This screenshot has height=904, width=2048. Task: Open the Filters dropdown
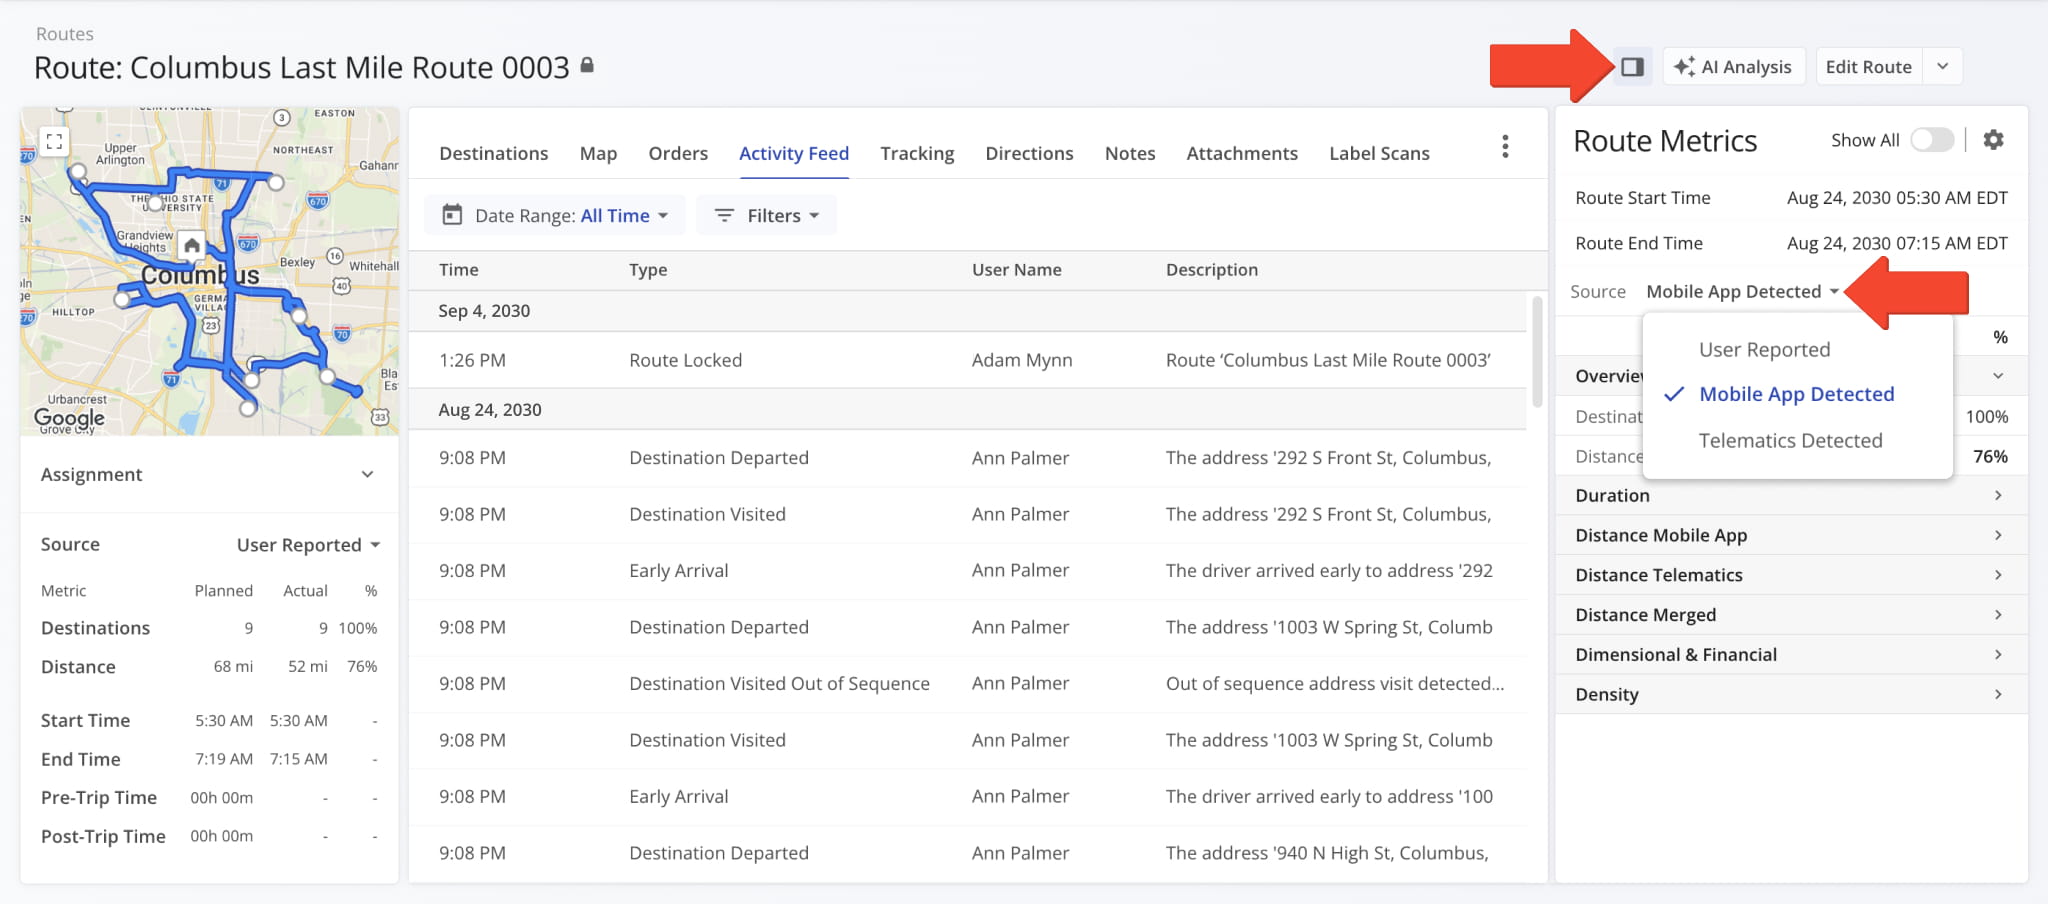click(767, 215)
